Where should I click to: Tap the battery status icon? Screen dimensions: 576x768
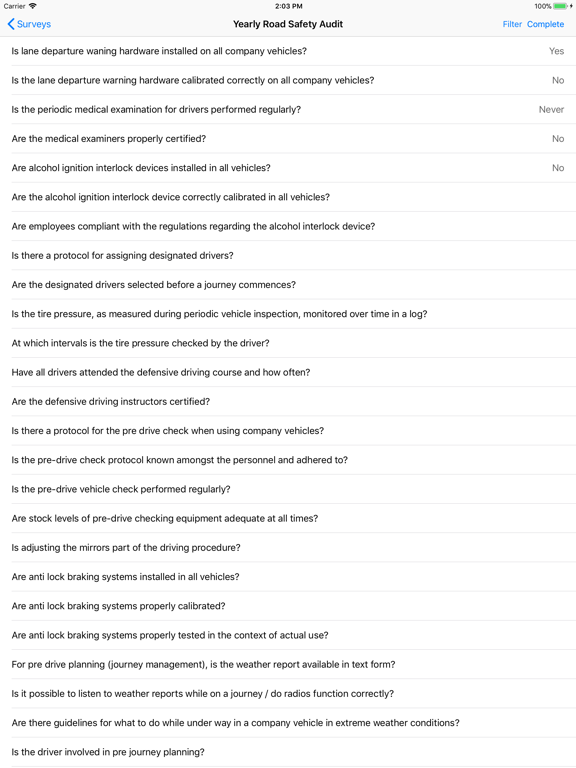pos(560,6)
